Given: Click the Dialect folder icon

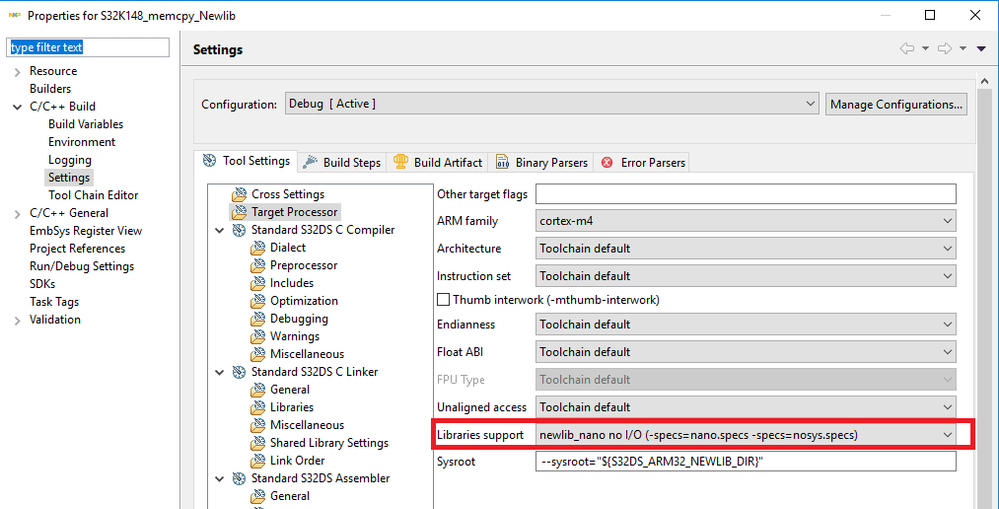Looking at the screenshot, I should click(257, 247).
